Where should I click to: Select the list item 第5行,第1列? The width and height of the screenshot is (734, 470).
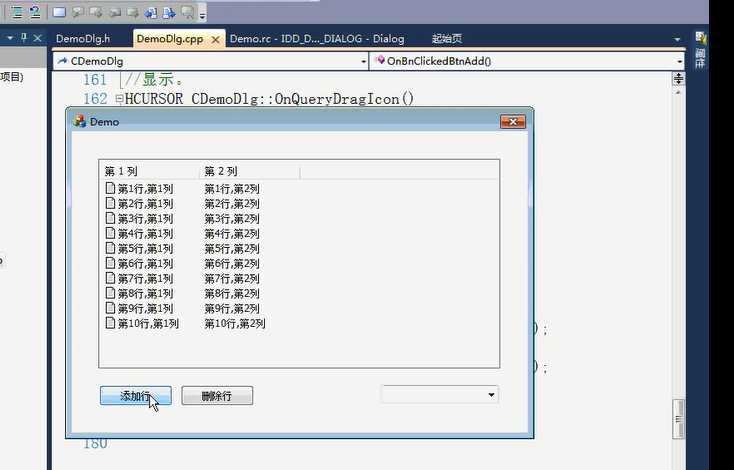(145, 249)
